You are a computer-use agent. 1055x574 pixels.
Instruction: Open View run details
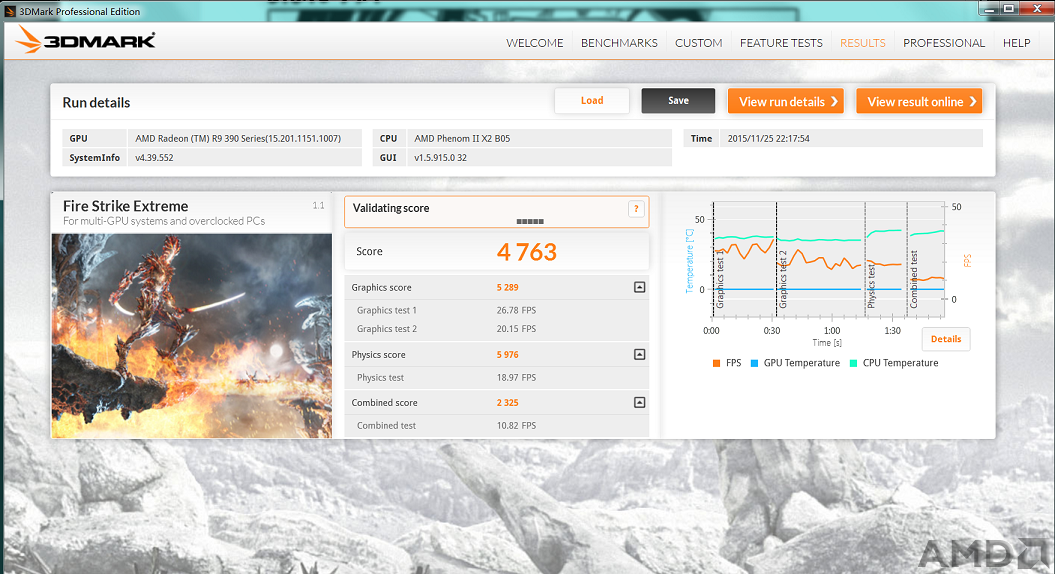click(786, 101)
